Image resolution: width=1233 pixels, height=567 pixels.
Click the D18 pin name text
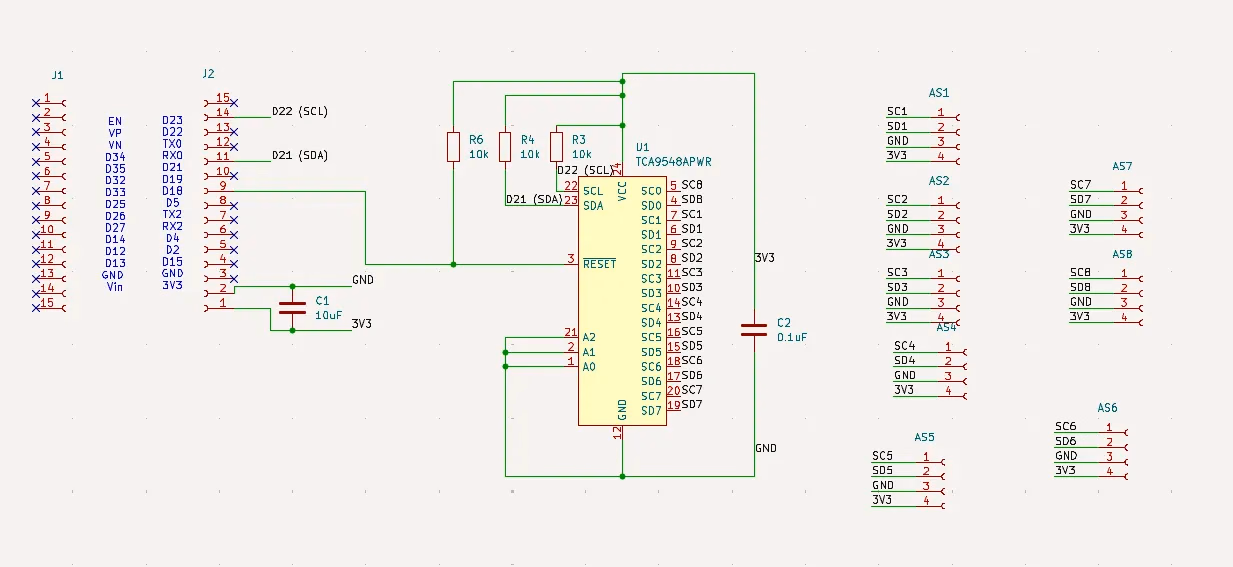172,191
